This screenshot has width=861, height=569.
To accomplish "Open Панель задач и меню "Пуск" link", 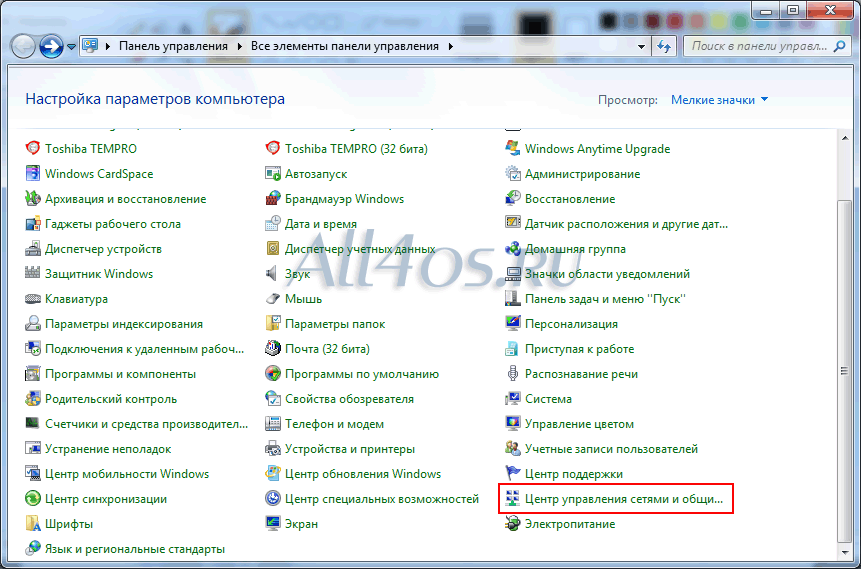I will 606,299.
